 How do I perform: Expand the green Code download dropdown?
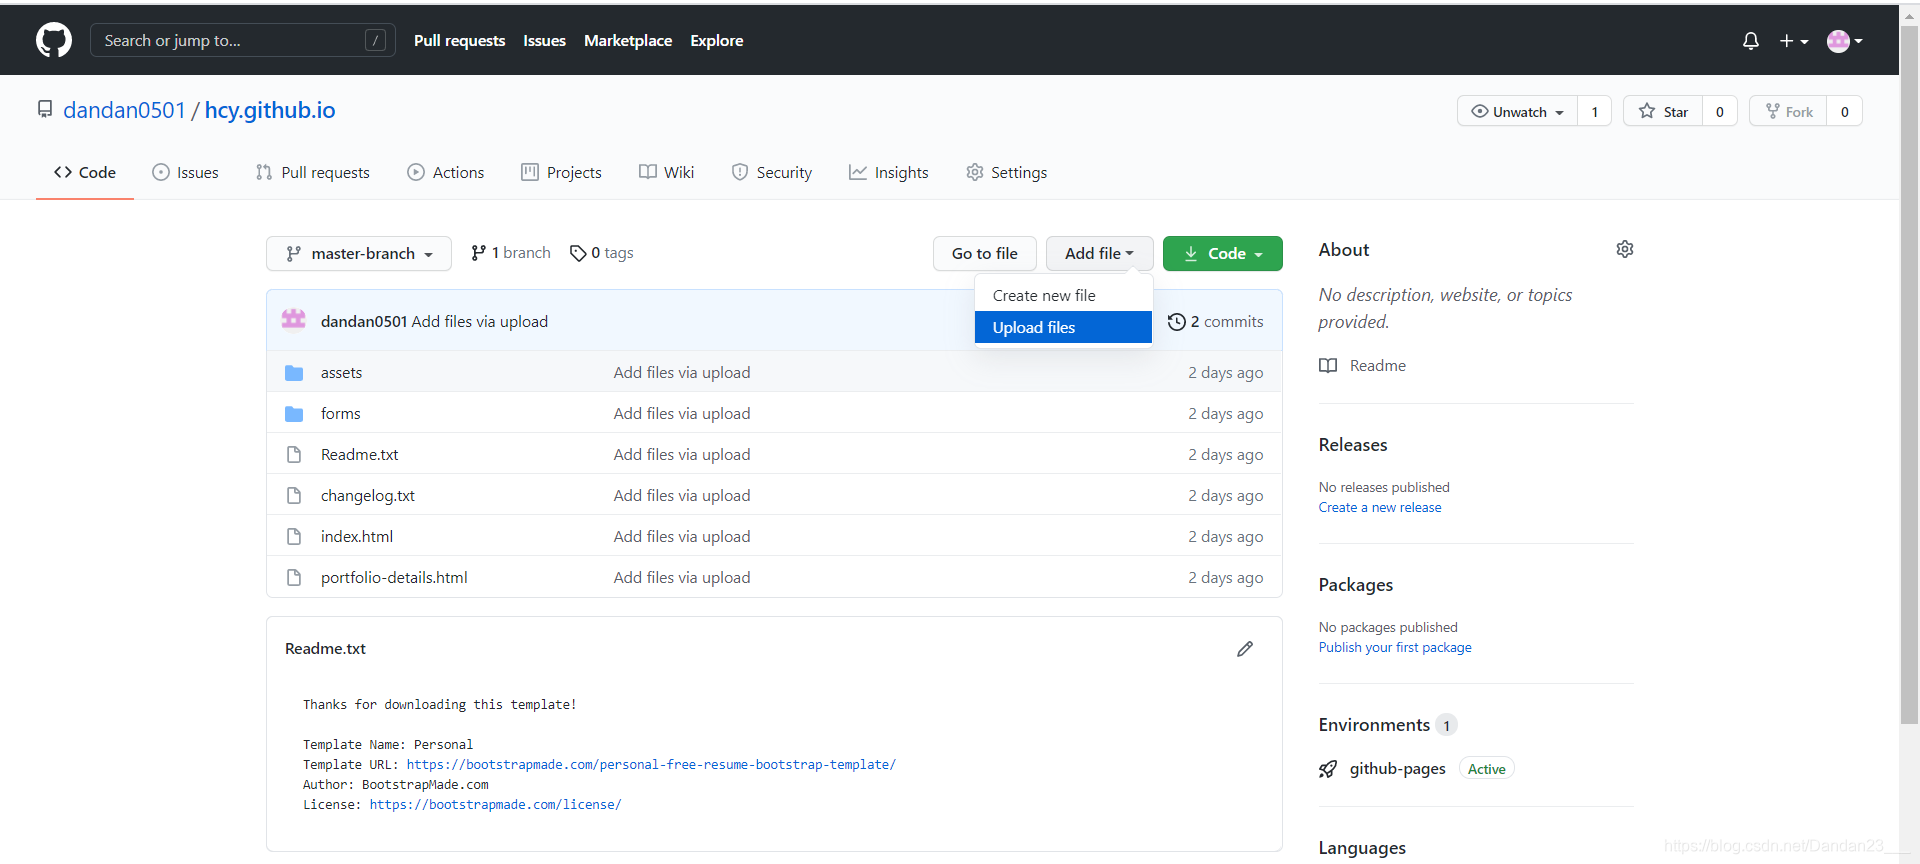coord(1223,254)
